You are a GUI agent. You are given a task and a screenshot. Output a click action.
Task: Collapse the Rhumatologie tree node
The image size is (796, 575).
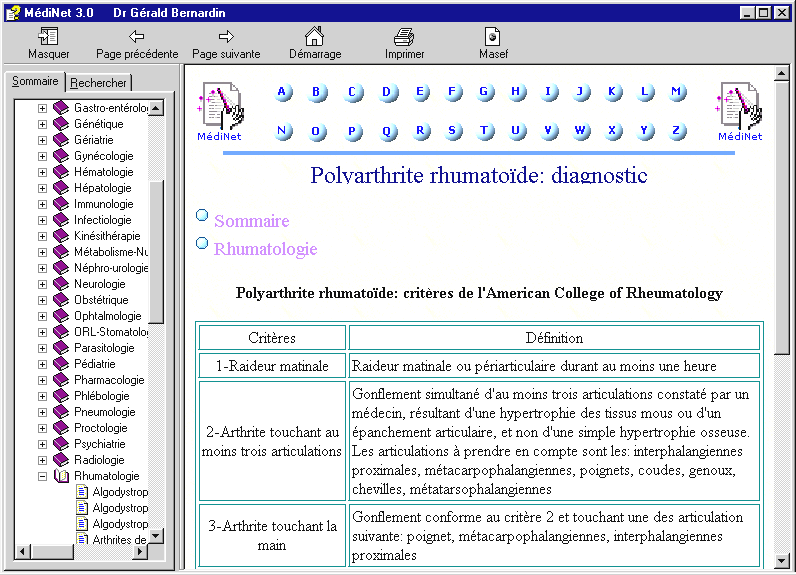point(42,476)
